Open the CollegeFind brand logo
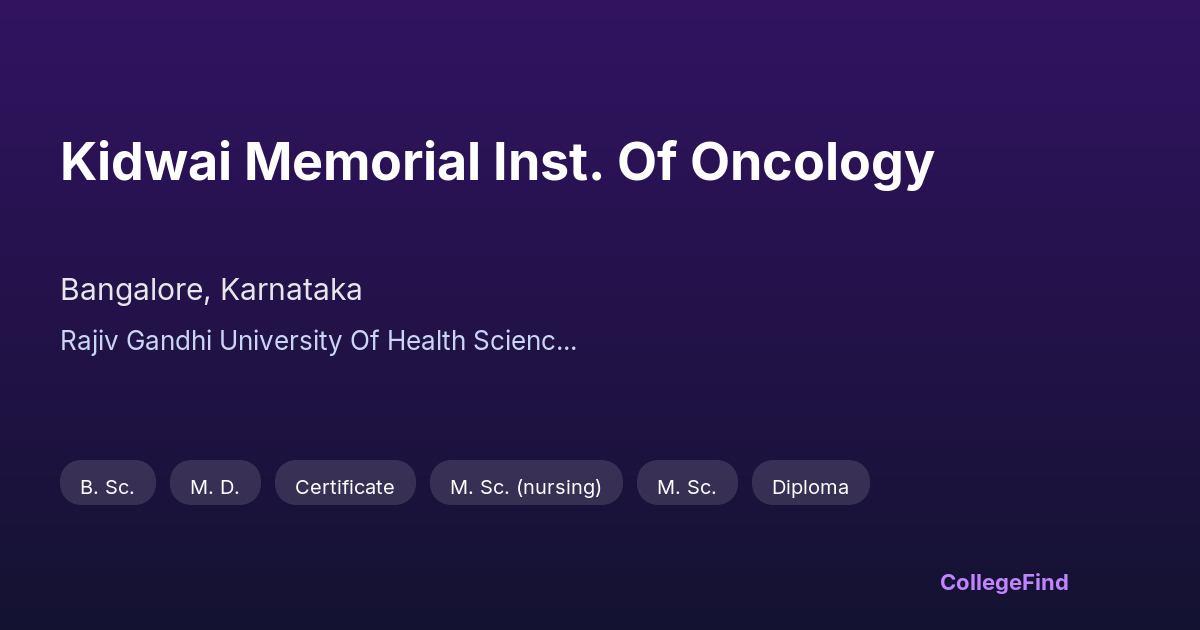Image resolution: width=1200 pixels, height=630 pixels. pyautogui.click(x=1004, y=582)
